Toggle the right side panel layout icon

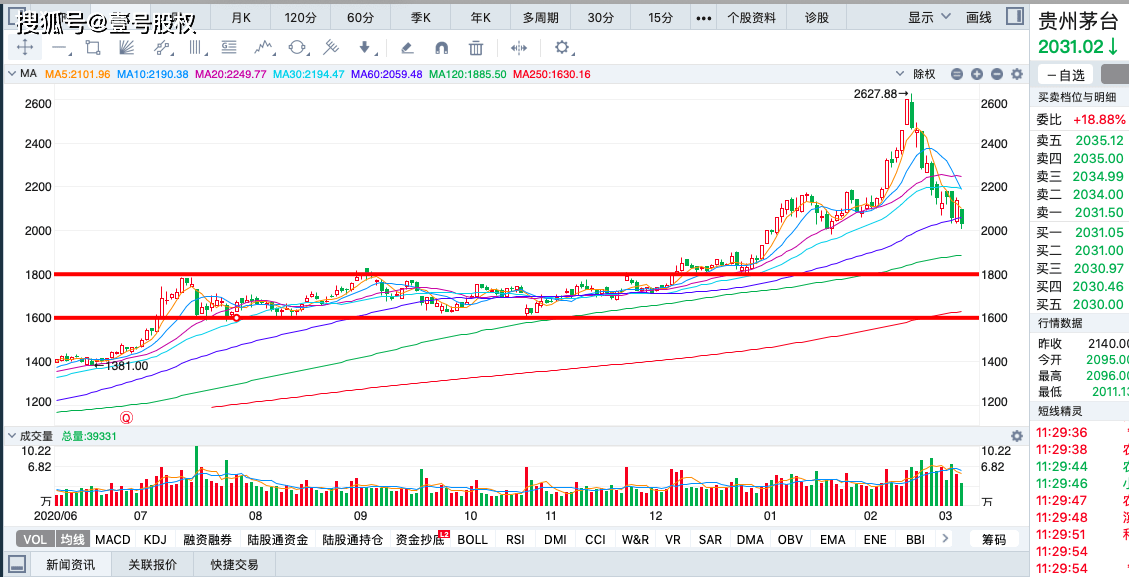point(1015,17)
